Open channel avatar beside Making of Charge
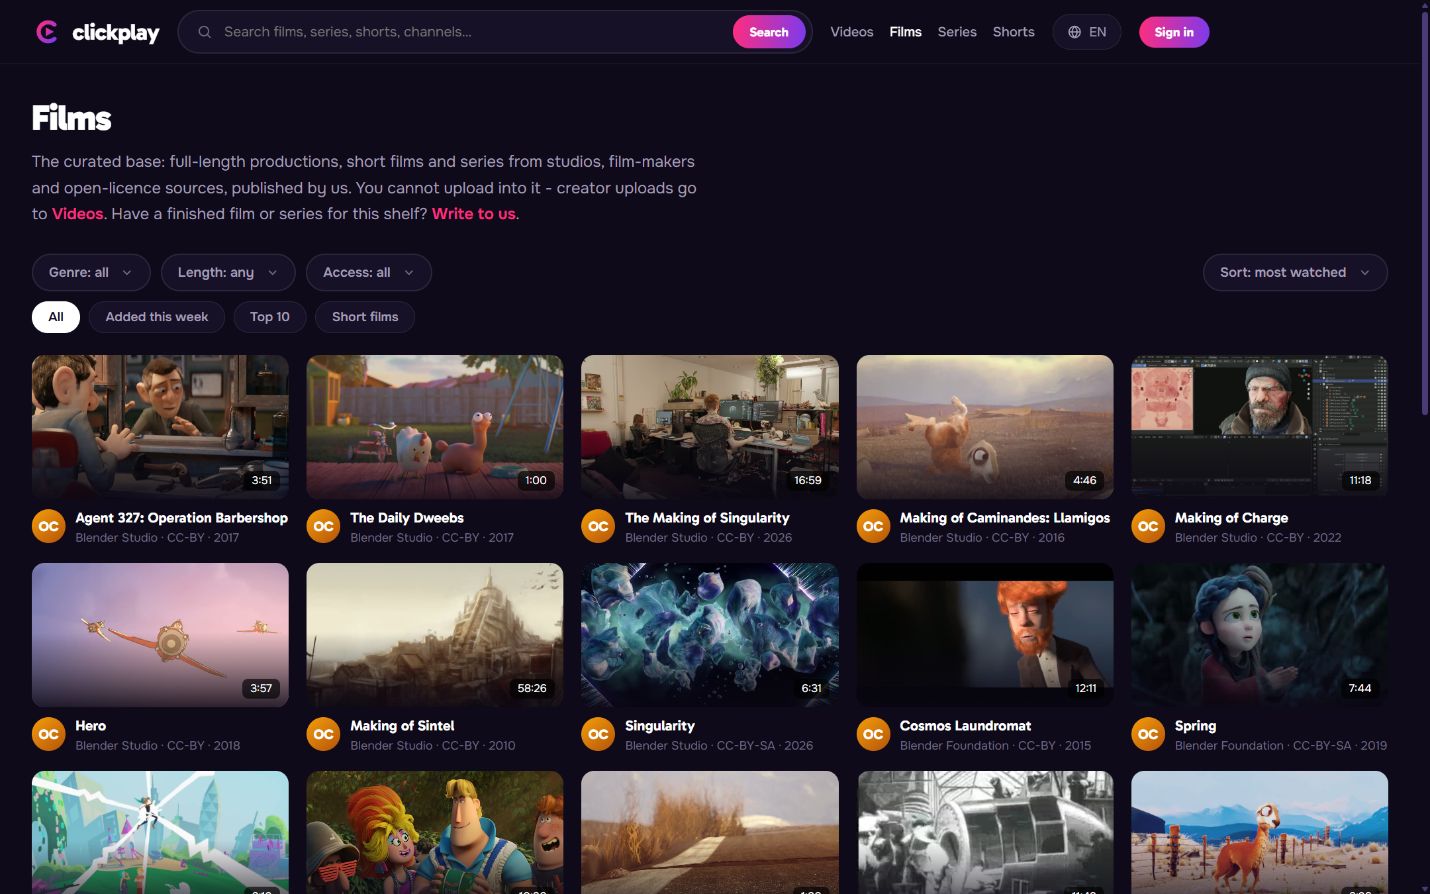Image resolution: width=1430 pixels, height=894 pixels. coord(1148,526)
